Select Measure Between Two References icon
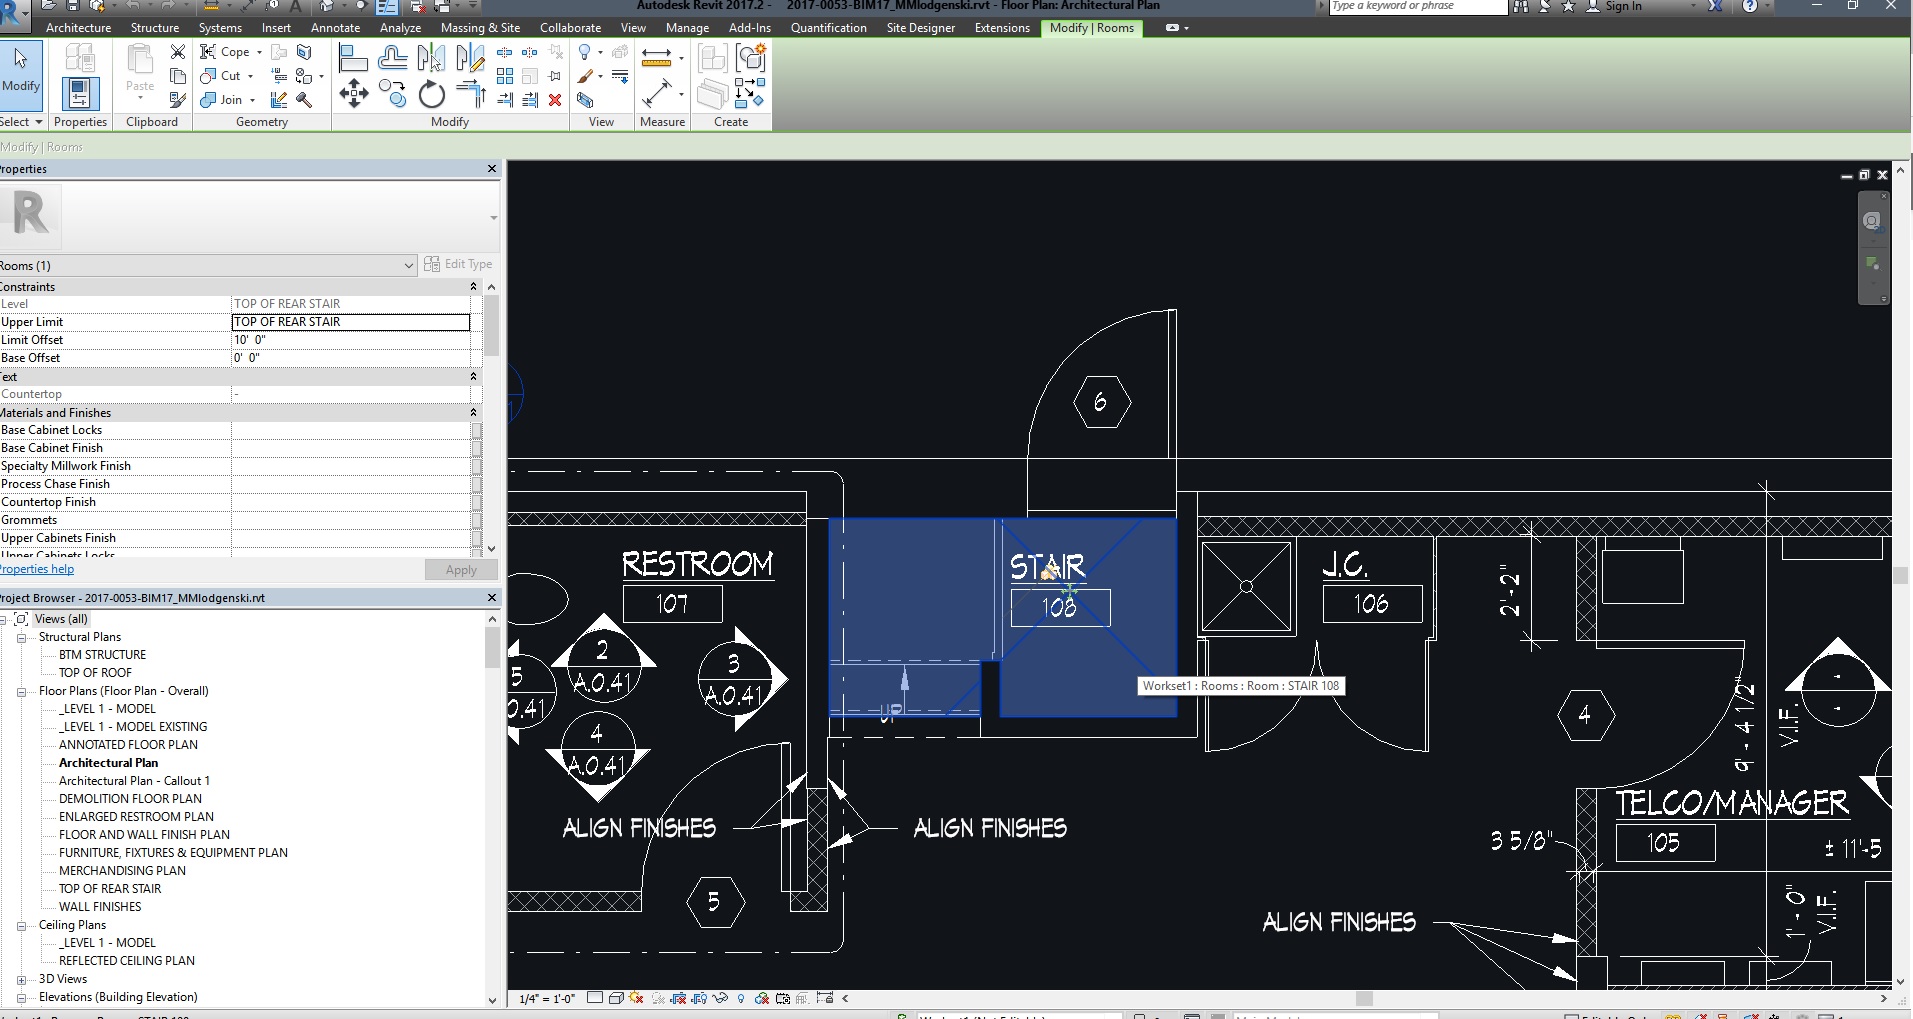Screen dimensions: 1913x1019 tap(656, 94)
